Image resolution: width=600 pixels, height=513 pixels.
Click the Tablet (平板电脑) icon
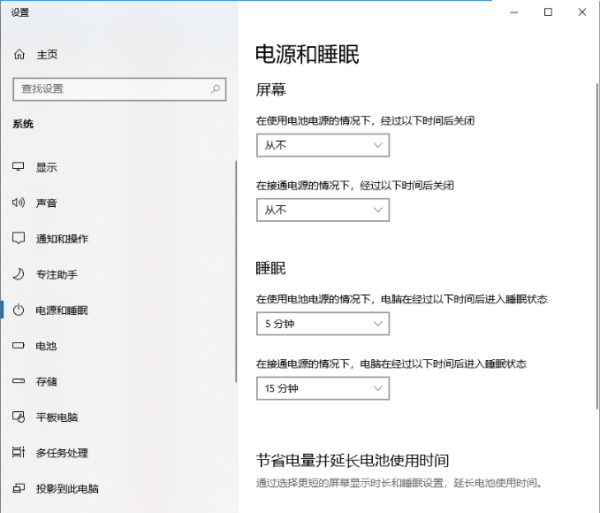tap(18, 417)
